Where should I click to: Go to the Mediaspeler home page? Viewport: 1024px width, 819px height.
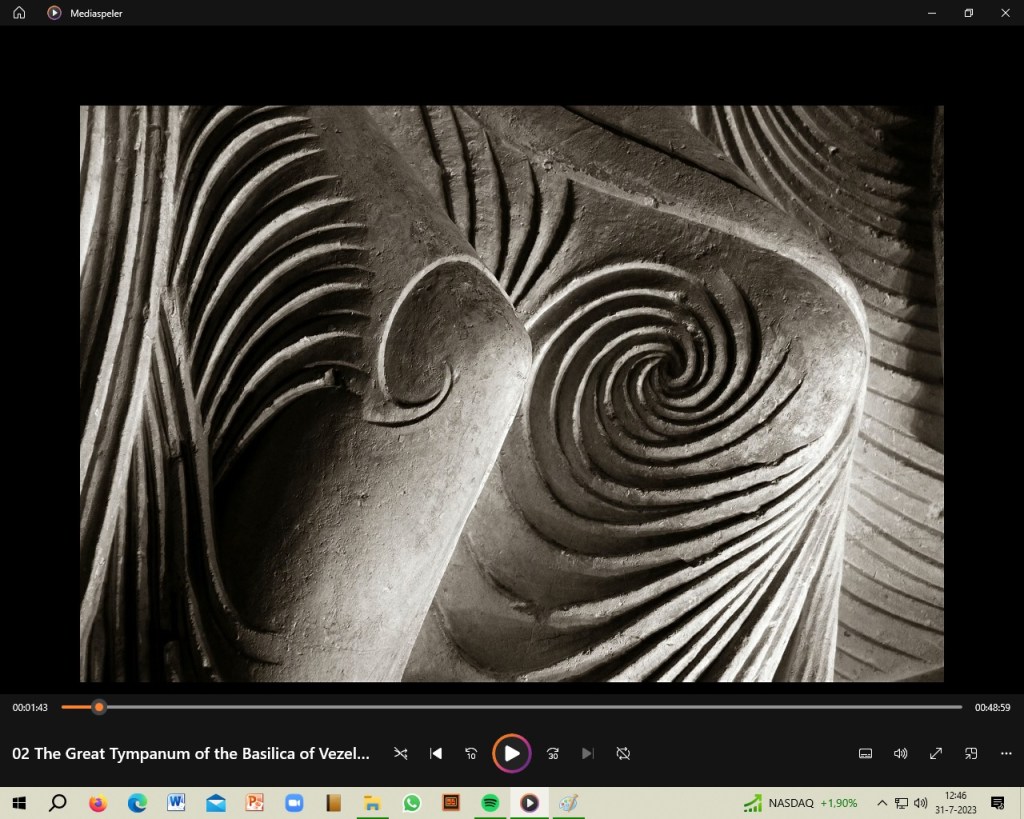[19, 13]
